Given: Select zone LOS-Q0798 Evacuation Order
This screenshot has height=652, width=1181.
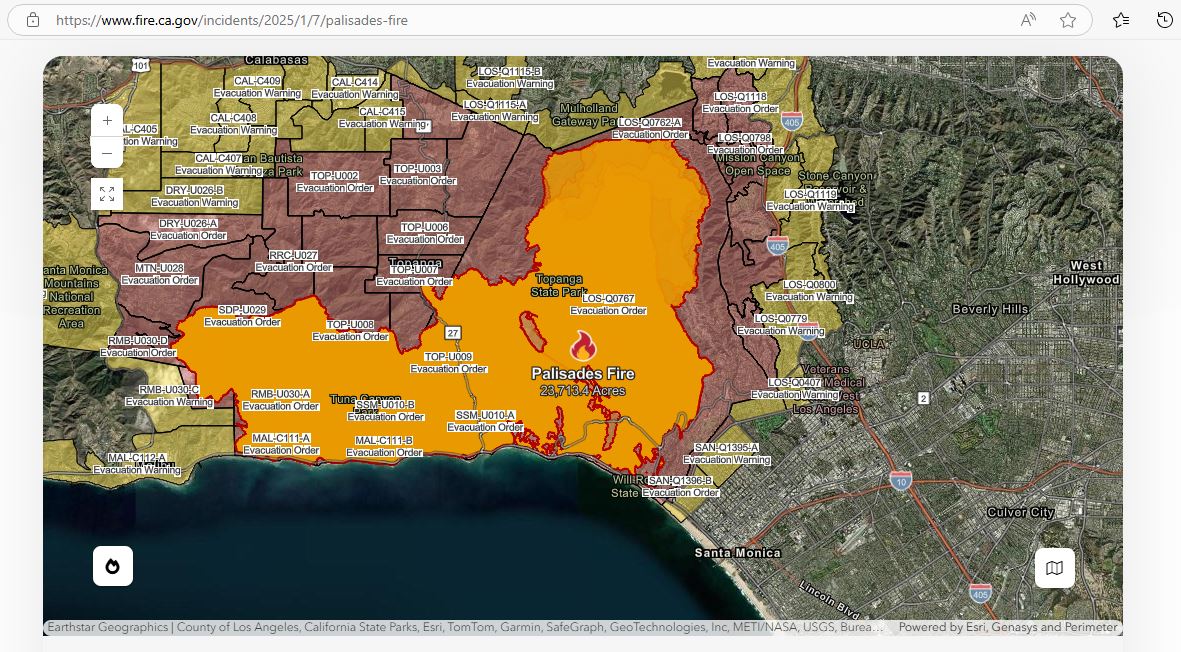Looking at the screenshot, I should pyautogui.click(x=744, y=144).
